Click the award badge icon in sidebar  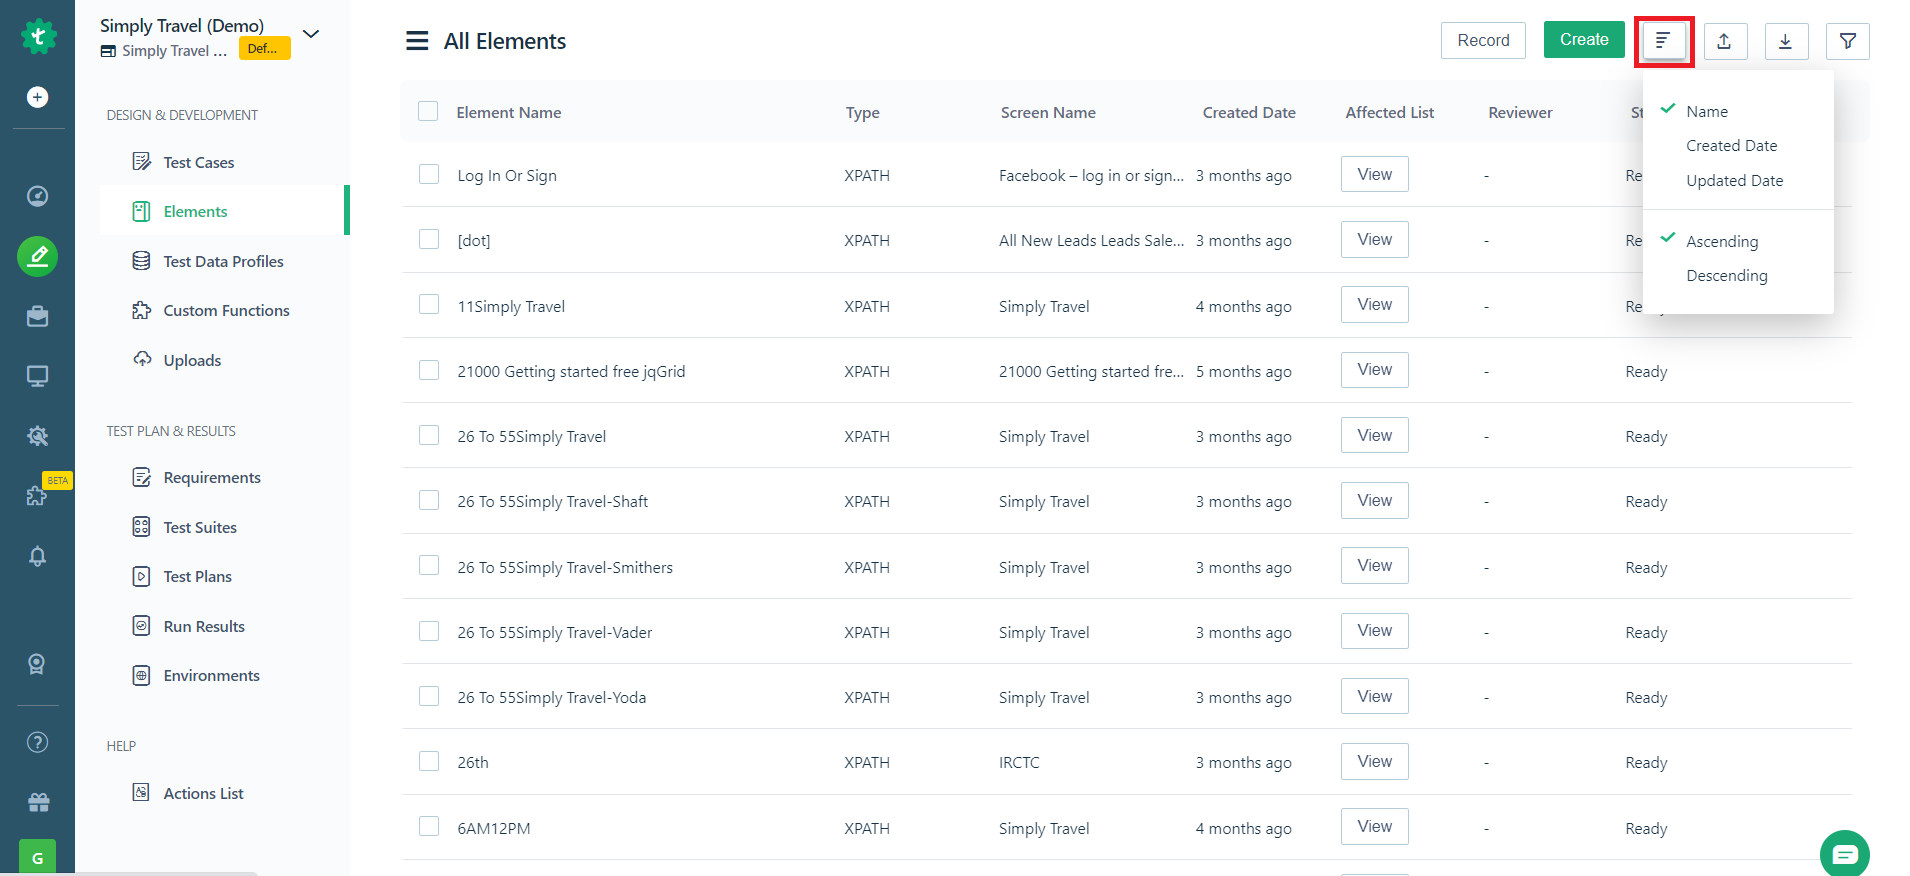37,664
